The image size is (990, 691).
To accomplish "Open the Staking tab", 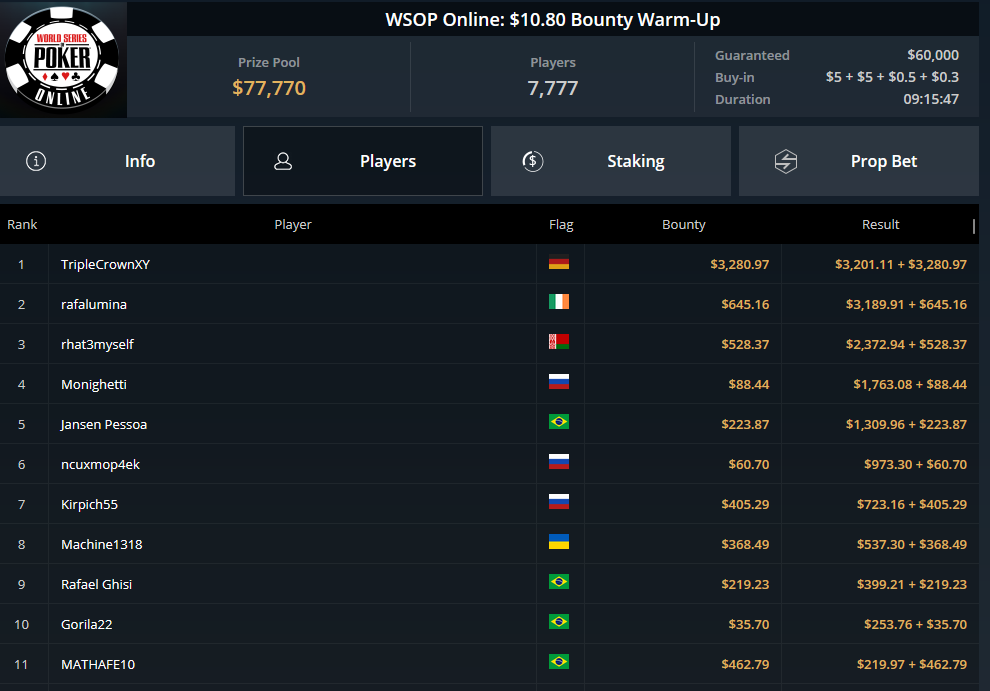I will tap(611, 161).
